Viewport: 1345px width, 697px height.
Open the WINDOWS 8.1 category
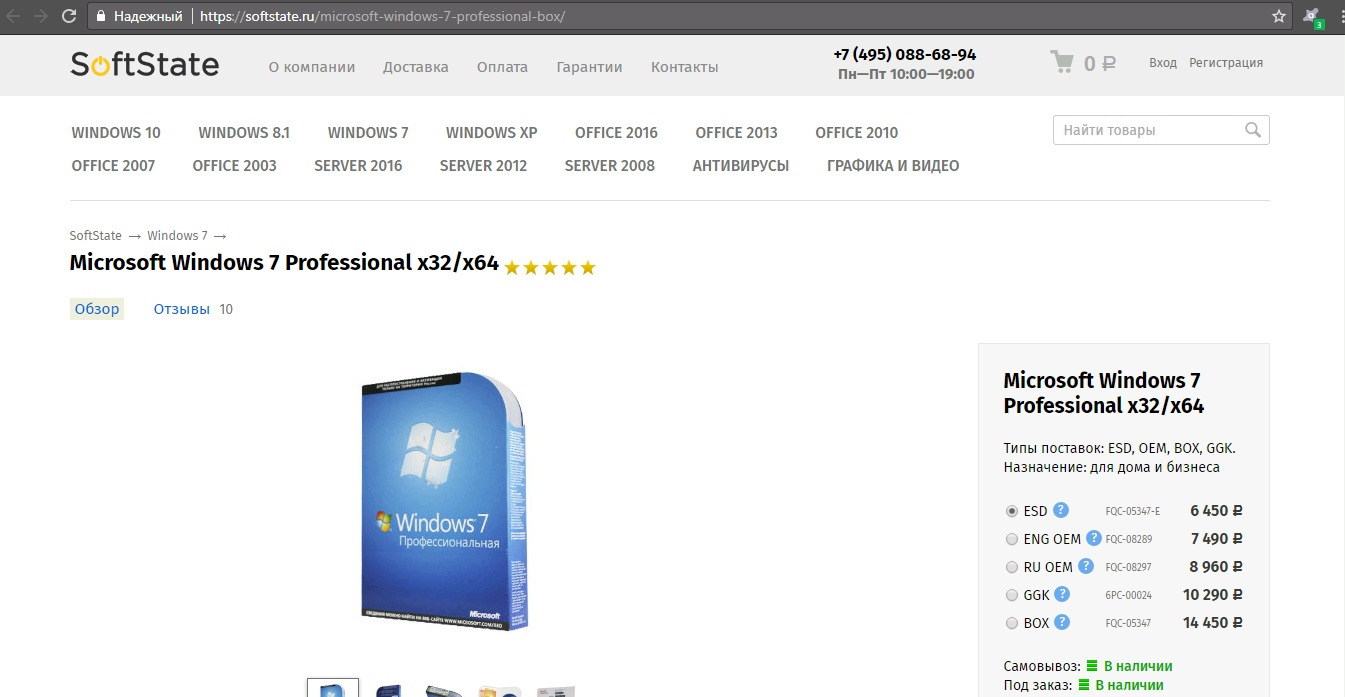point(244,133)
